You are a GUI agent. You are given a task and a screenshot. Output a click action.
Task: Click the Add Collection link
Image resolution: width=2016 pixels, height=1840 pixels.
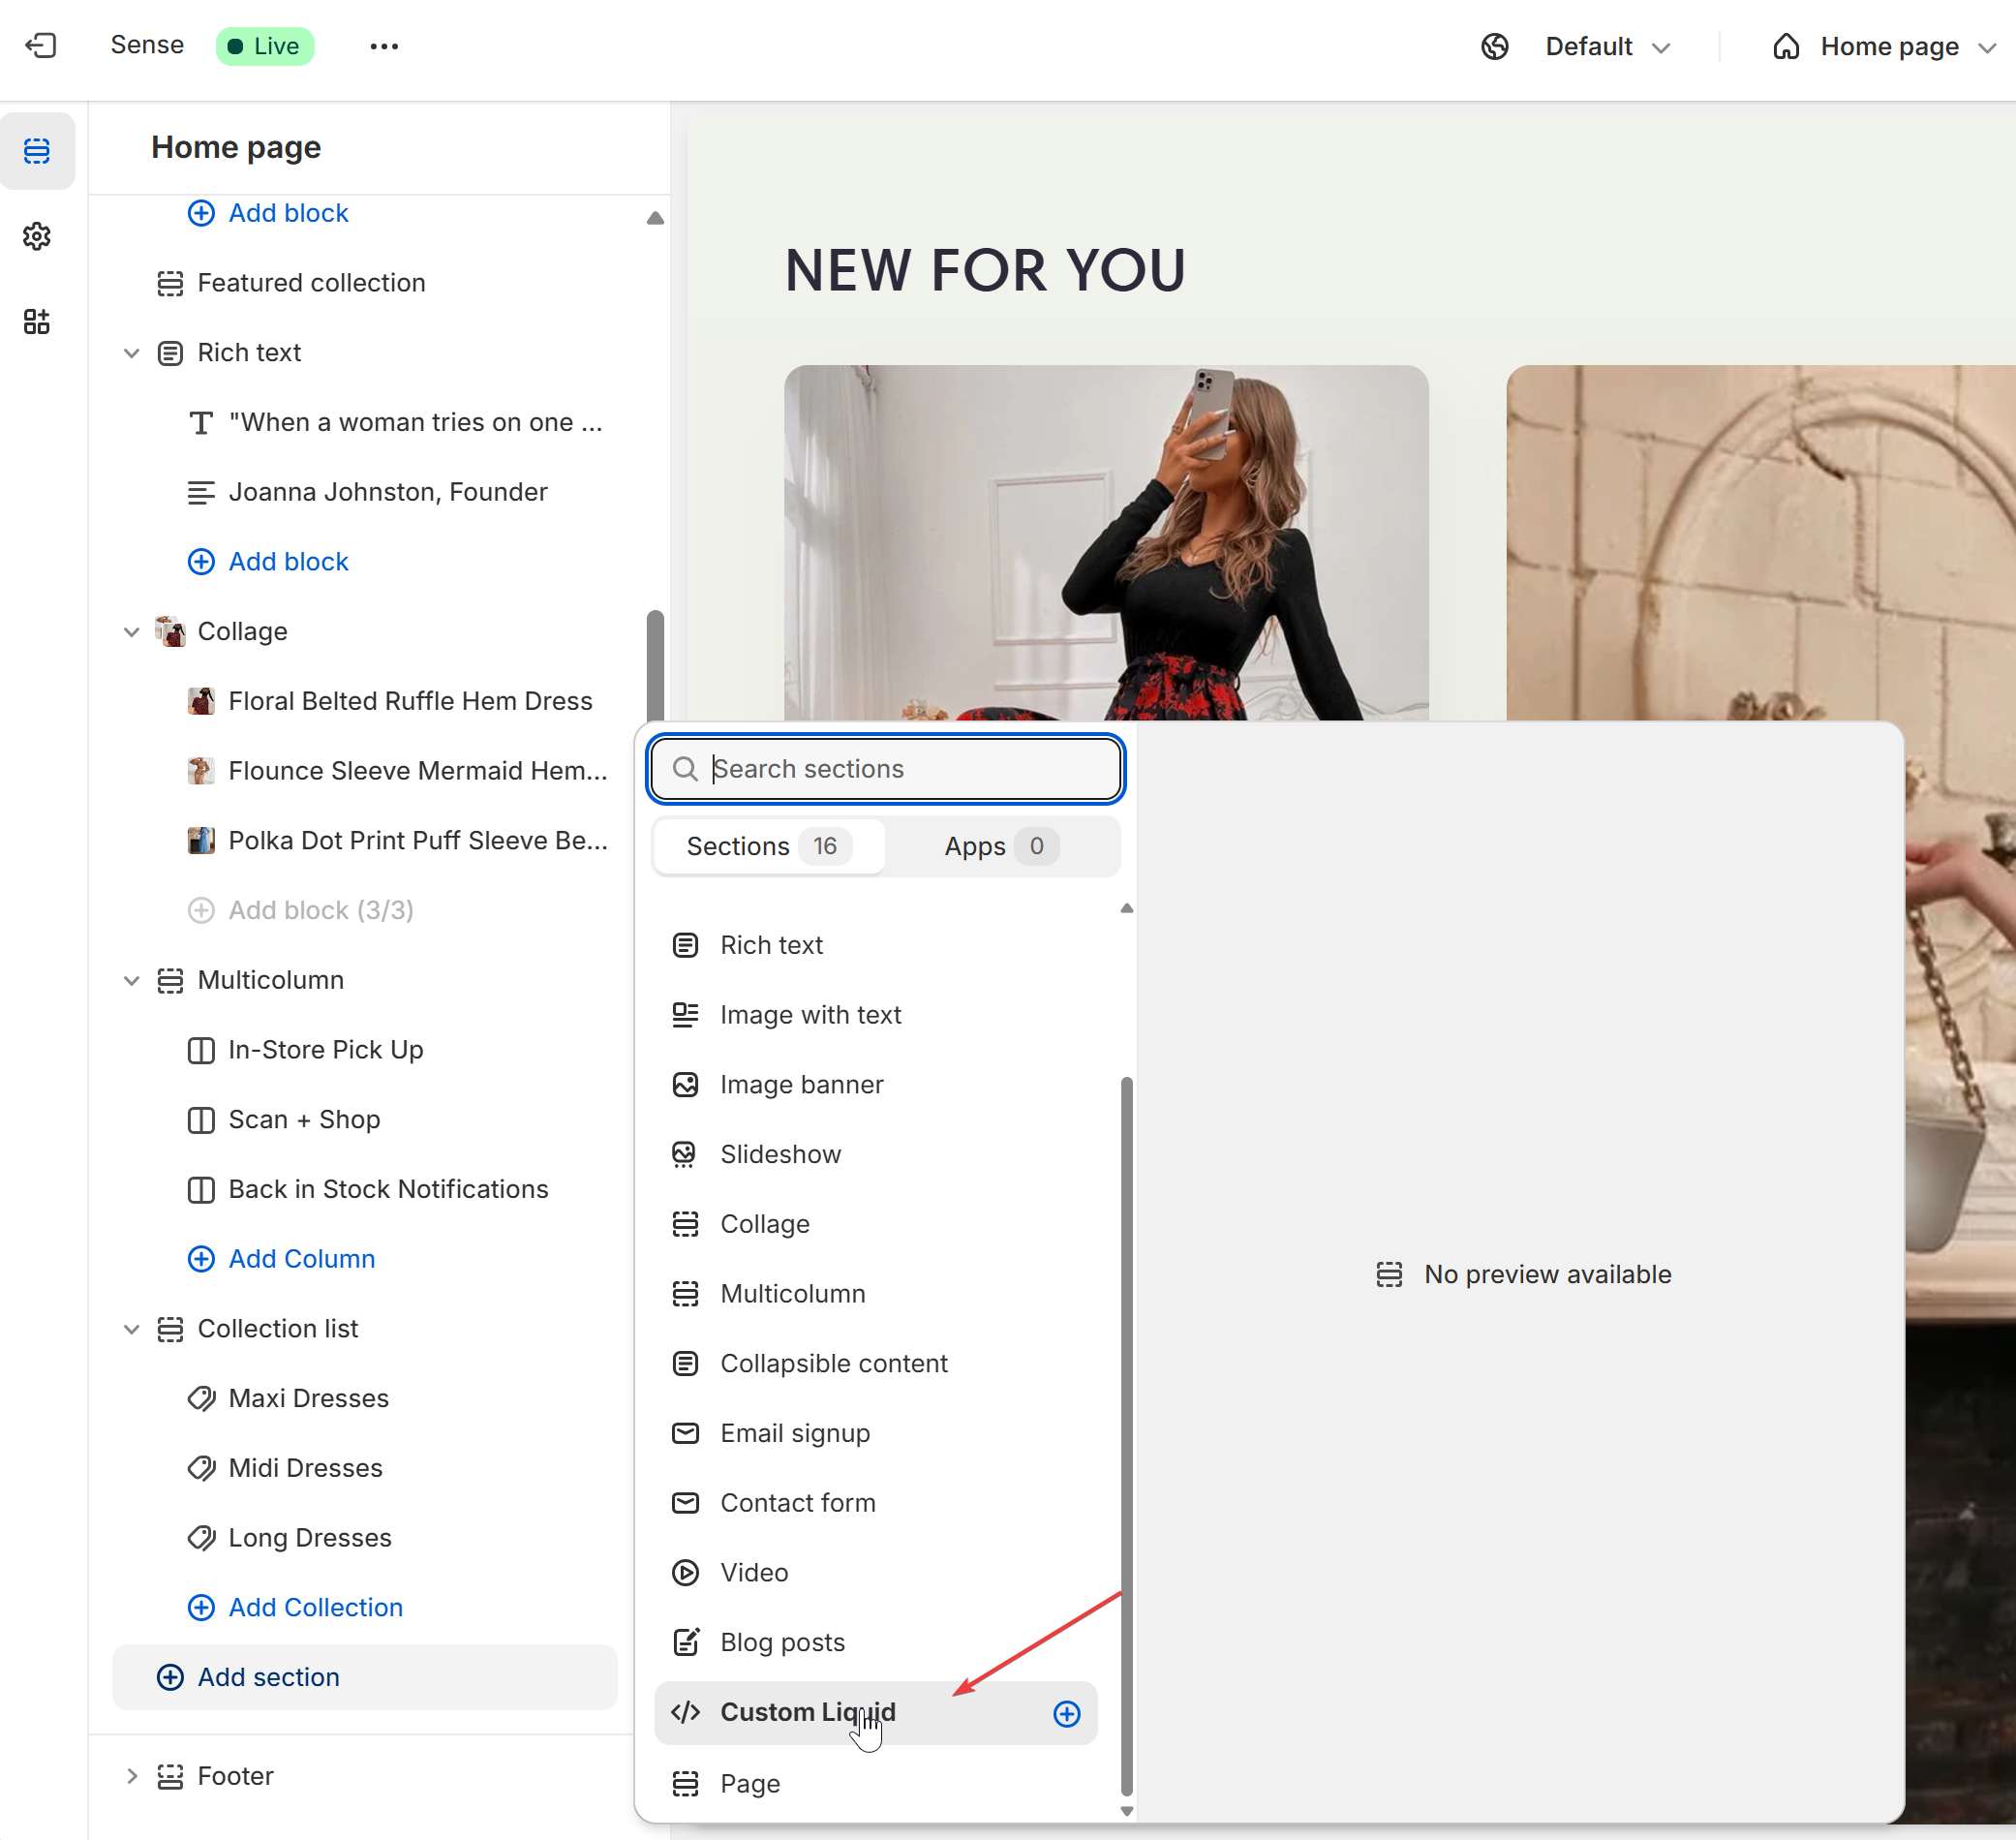coord(315,1607)
